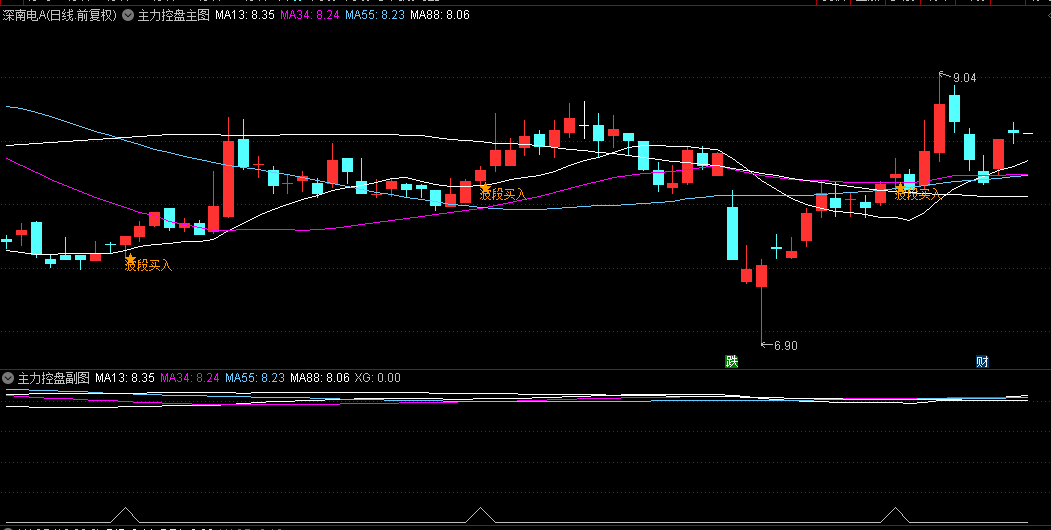Select MA13: 8.35 in sub chart header
Viewport: 1051px width, 530px height.
pos(125,378)
